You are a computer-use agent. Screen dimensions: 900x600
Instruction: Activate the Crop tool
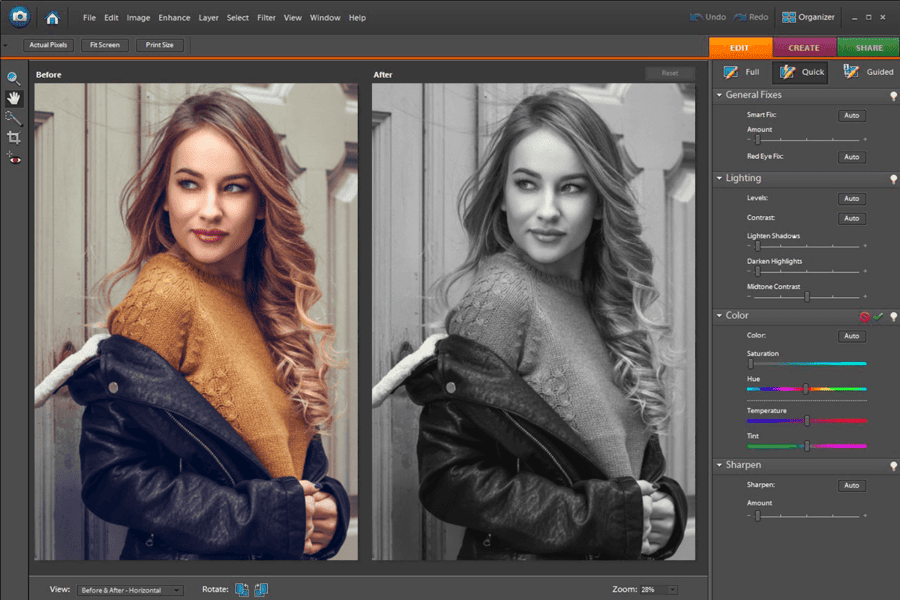(13, 137)
